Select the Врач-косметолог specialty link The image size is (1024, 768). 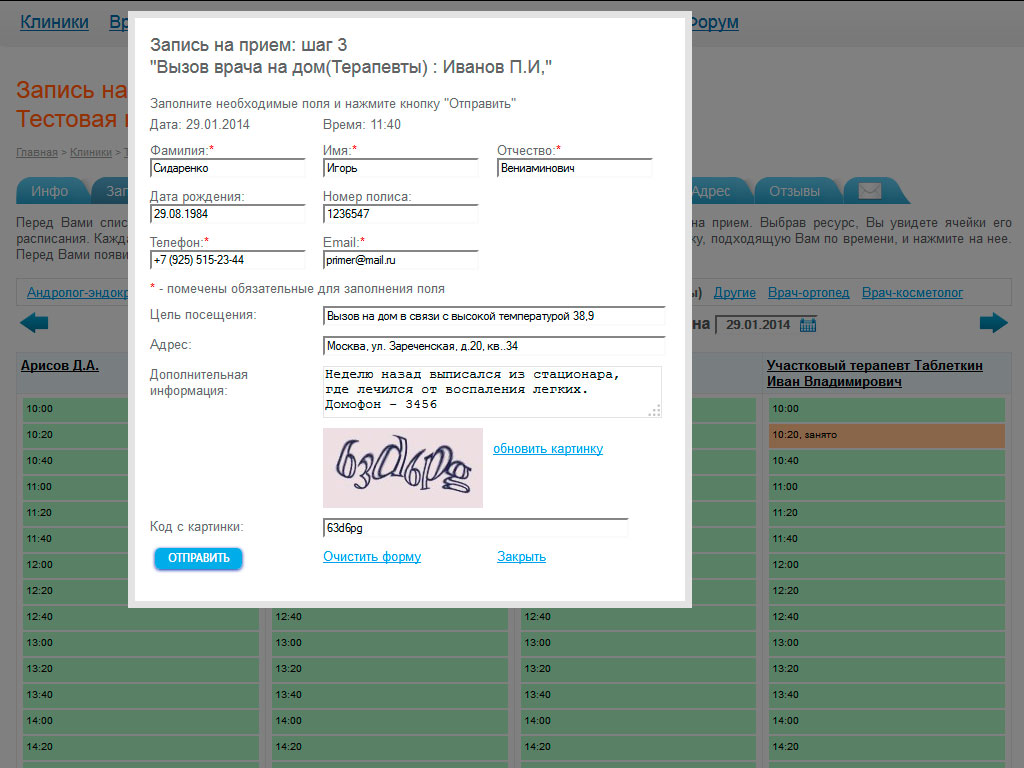(x=912, y=293)
